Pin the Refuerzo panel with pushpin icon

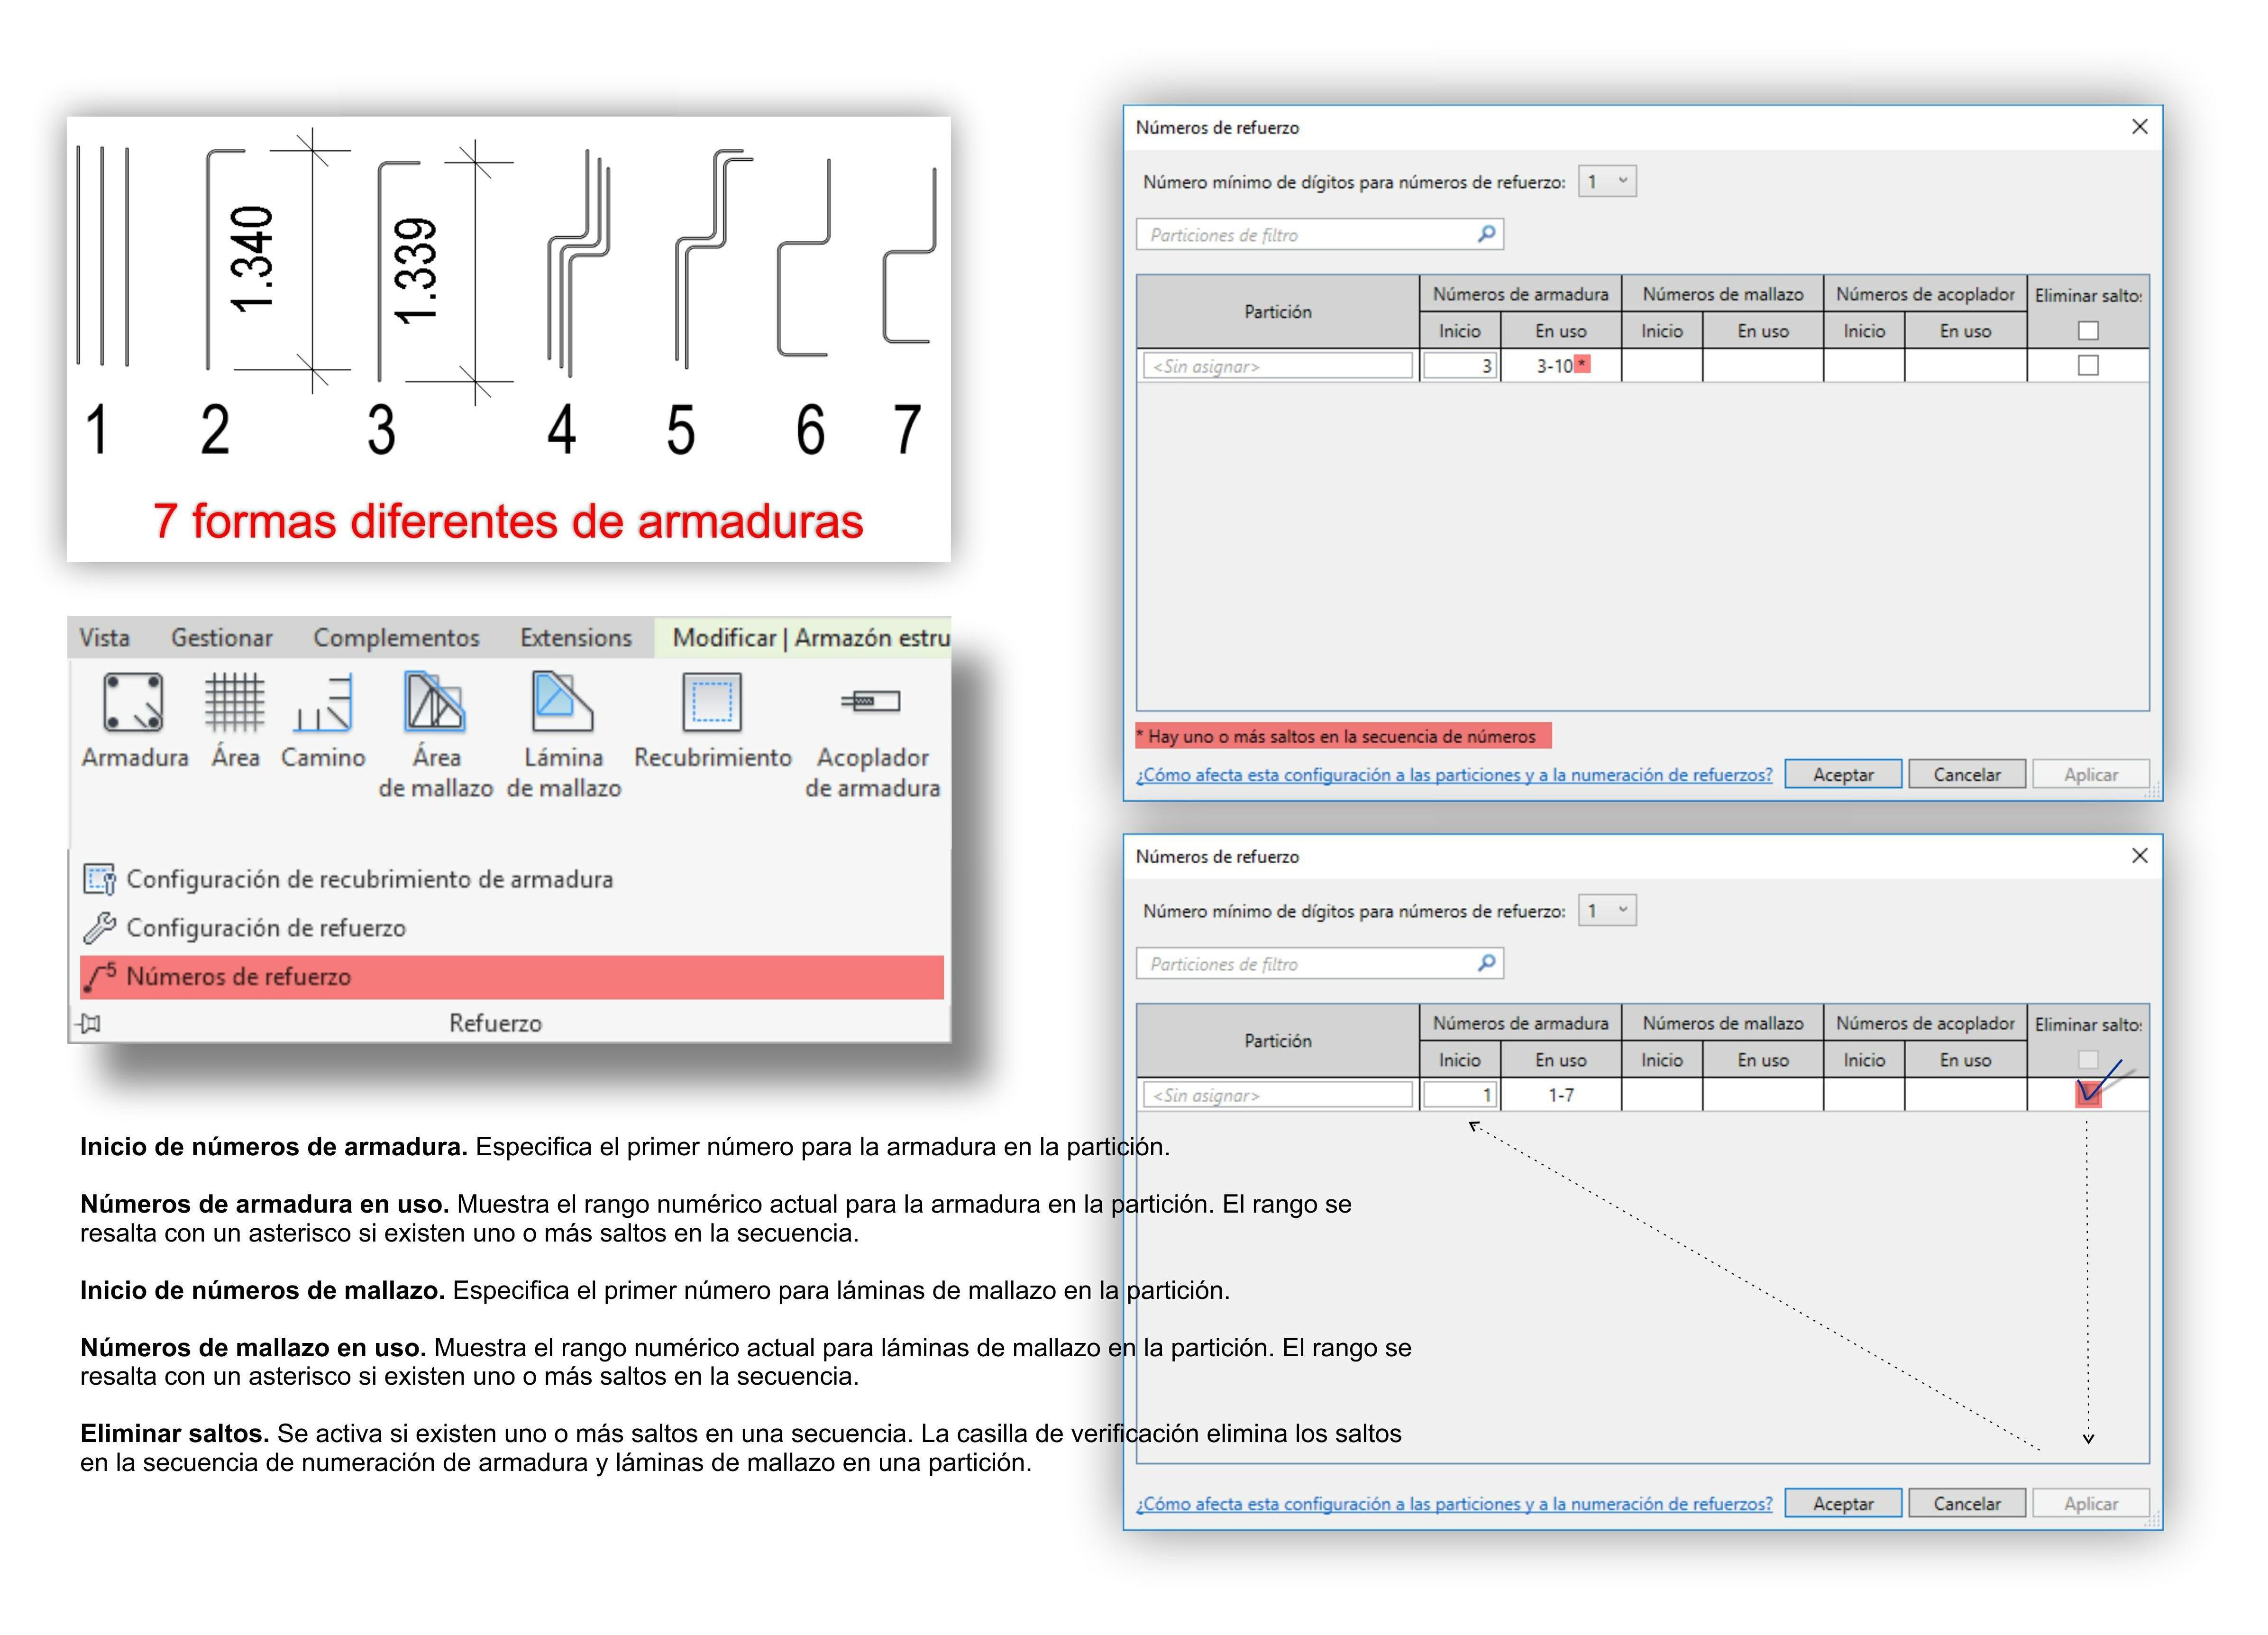[90, 1023]
